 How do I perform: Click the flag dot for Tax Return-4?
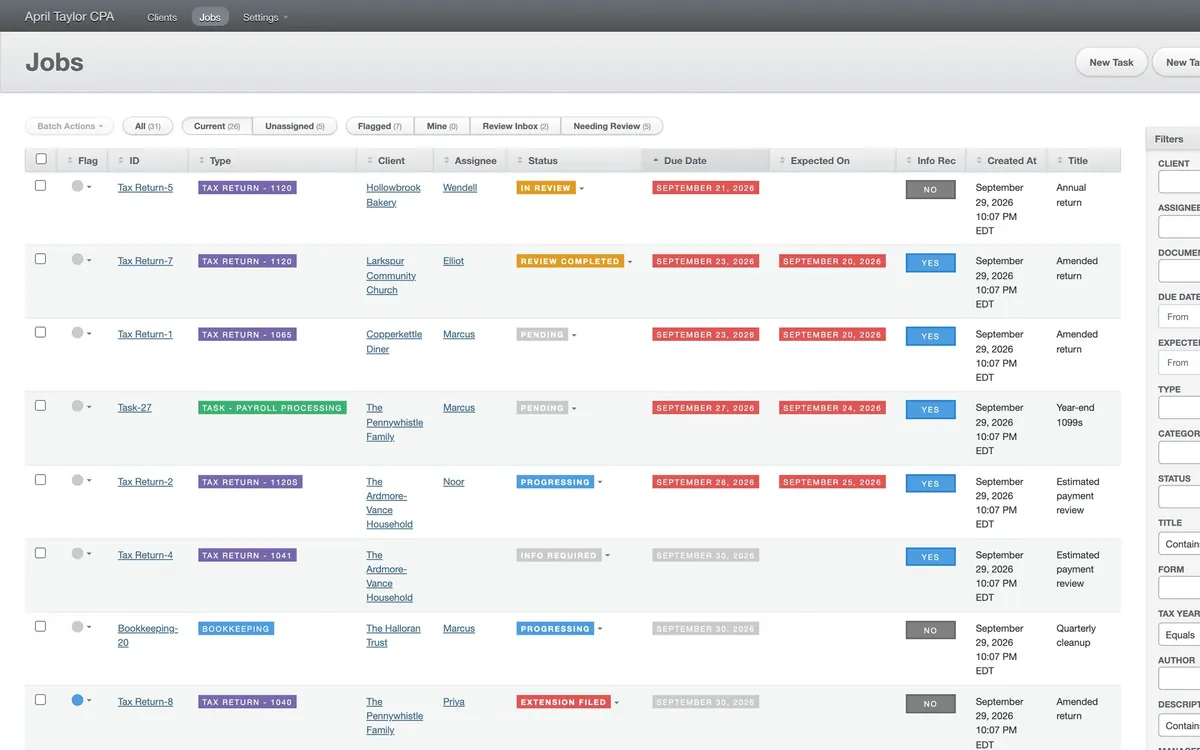(77, 553)
